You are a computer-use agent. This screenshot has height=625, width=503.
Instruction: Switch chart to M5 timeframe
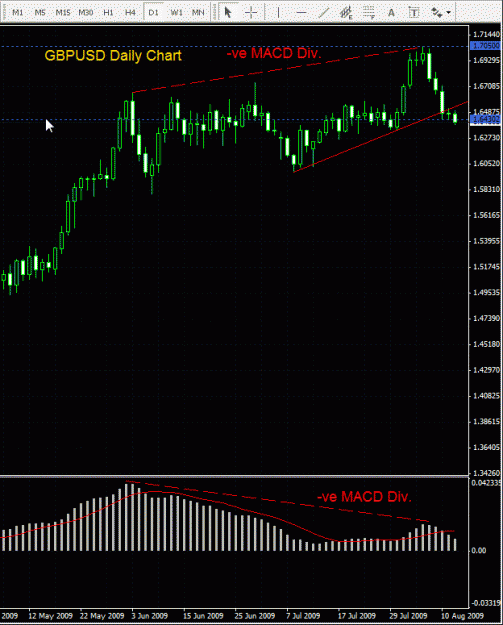(x=40, y=13)
